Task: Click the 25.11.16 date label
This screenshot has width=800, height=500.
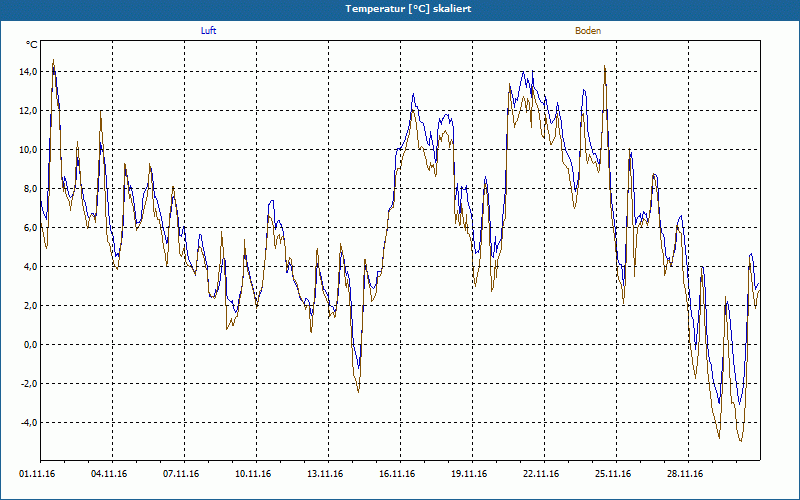Action: tap(613, 474)
